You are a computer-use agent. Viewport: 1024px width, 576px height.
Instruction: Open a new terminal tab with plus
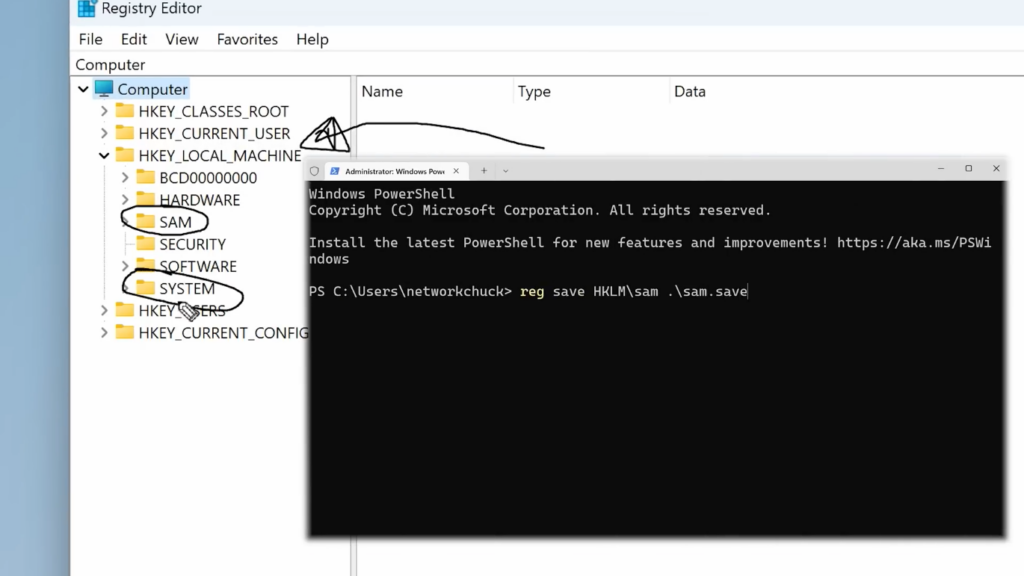point(484,171)
